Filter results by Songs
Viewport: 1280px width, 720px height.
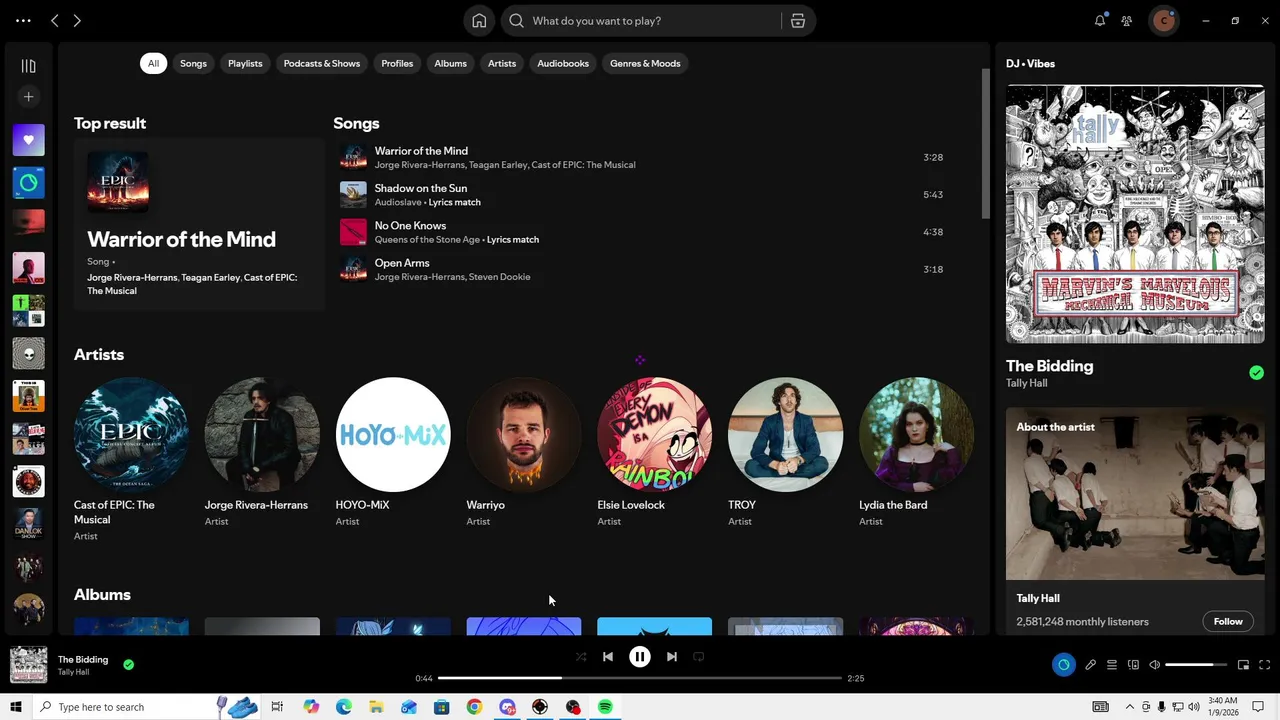(x=193, y=63)
